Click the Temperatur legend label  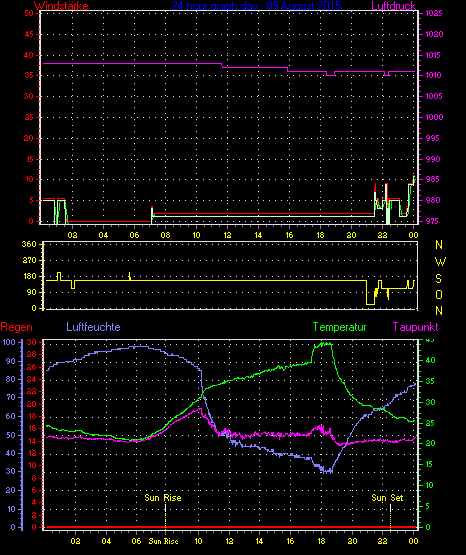(339, 327)
